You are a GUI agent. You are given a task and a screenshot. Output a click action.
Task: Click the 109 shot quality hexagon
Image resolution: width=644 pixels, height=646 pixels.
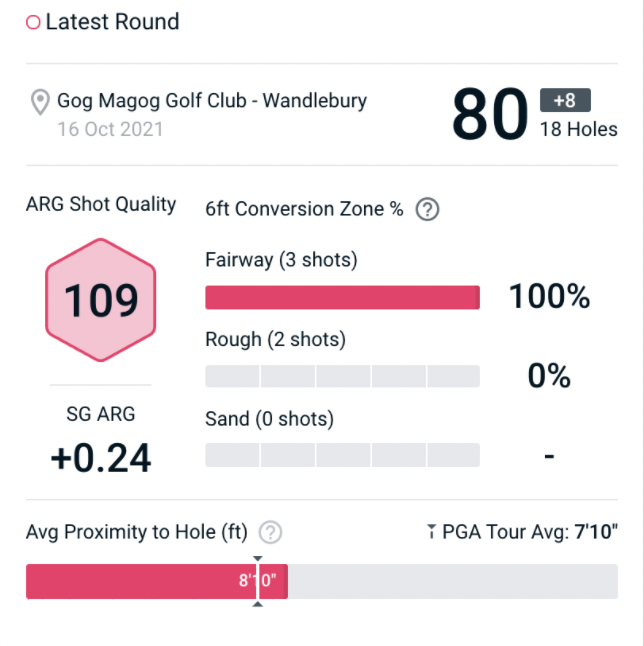tap(101, 299)
